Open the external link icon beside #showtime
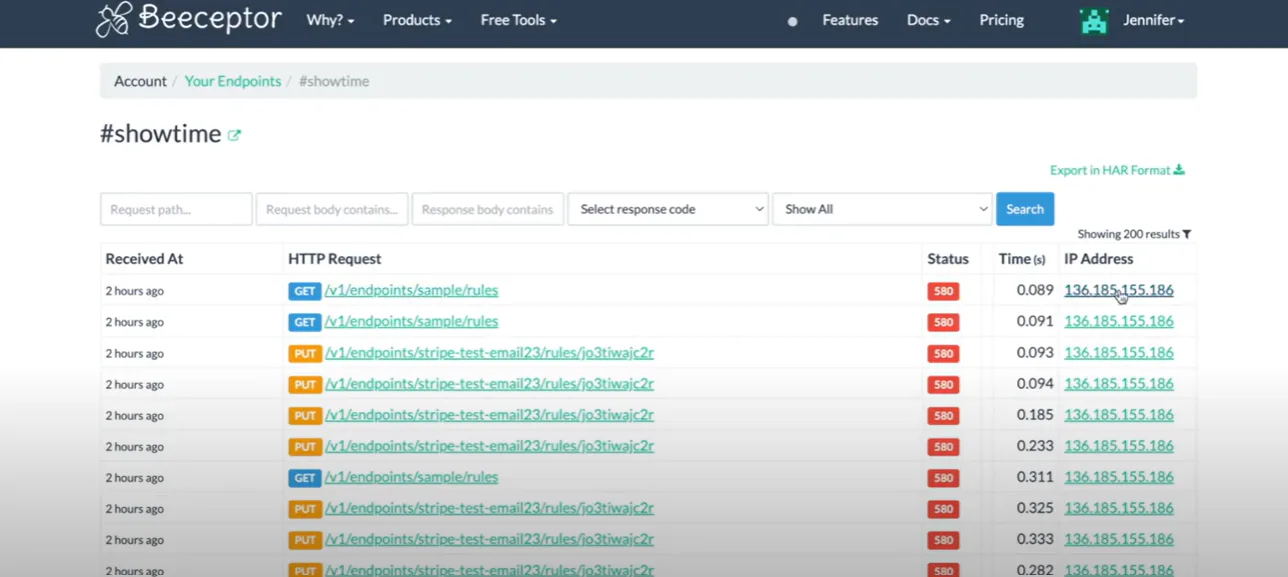 [234, 135]
